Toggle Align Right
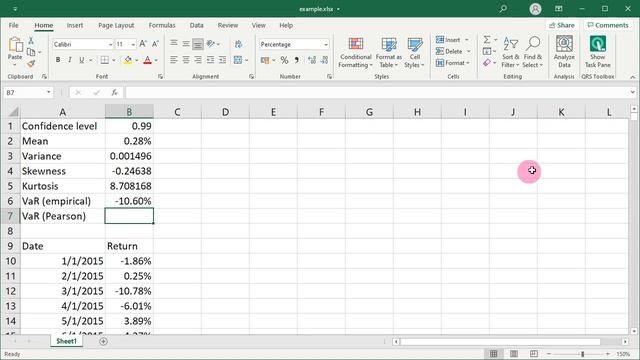The height and width of the screenshot is (360, 640). click(198, 60)
